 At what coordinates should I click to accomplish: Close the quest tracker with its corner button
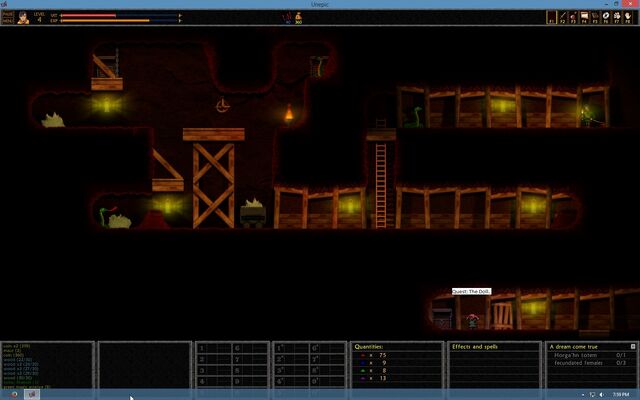click(633, 347)
